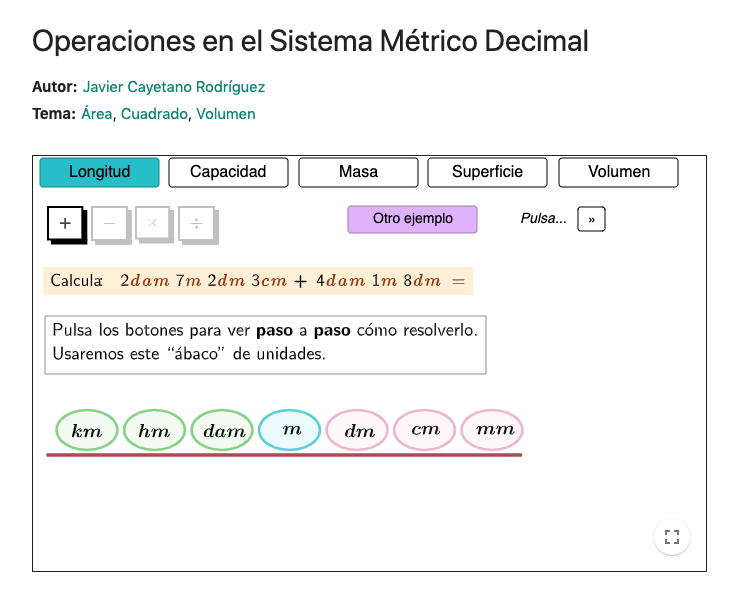Select the division operation button

pyautogui.click(x=196, y=223)
